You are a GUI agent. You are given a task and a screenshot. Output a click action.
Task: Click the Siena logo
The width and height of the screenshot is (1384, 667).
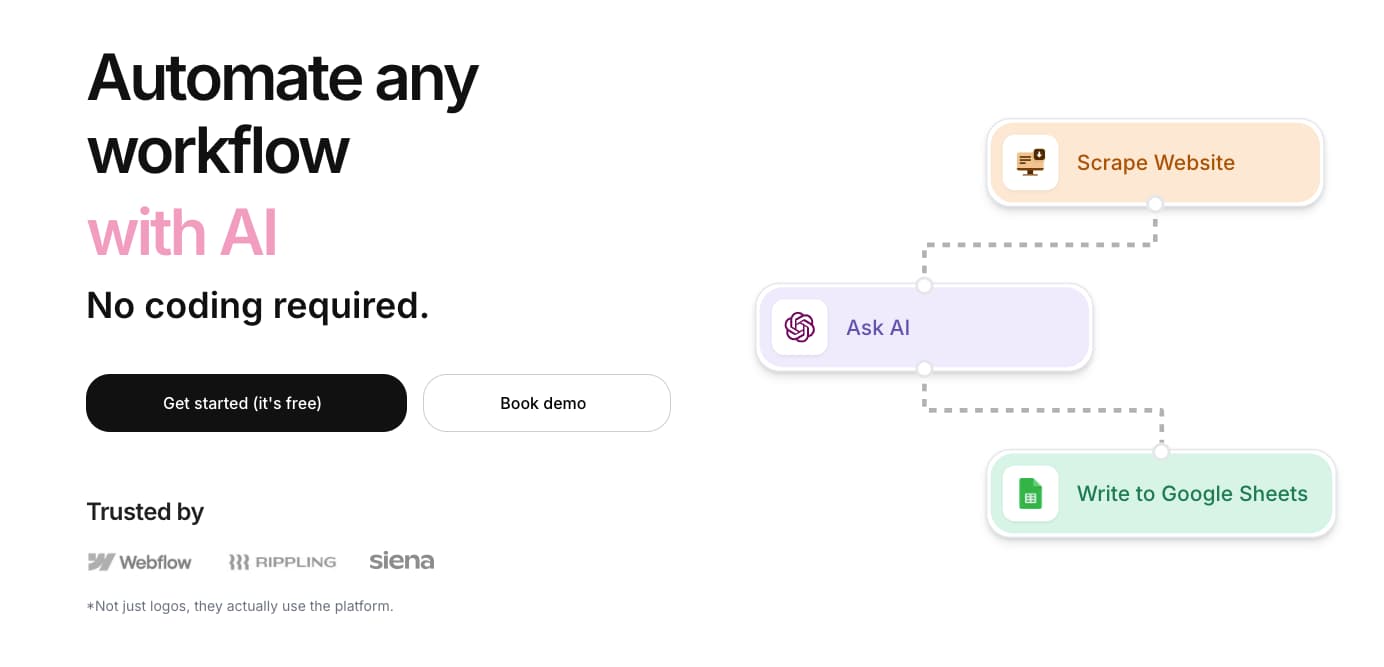(x=401, y=560)
